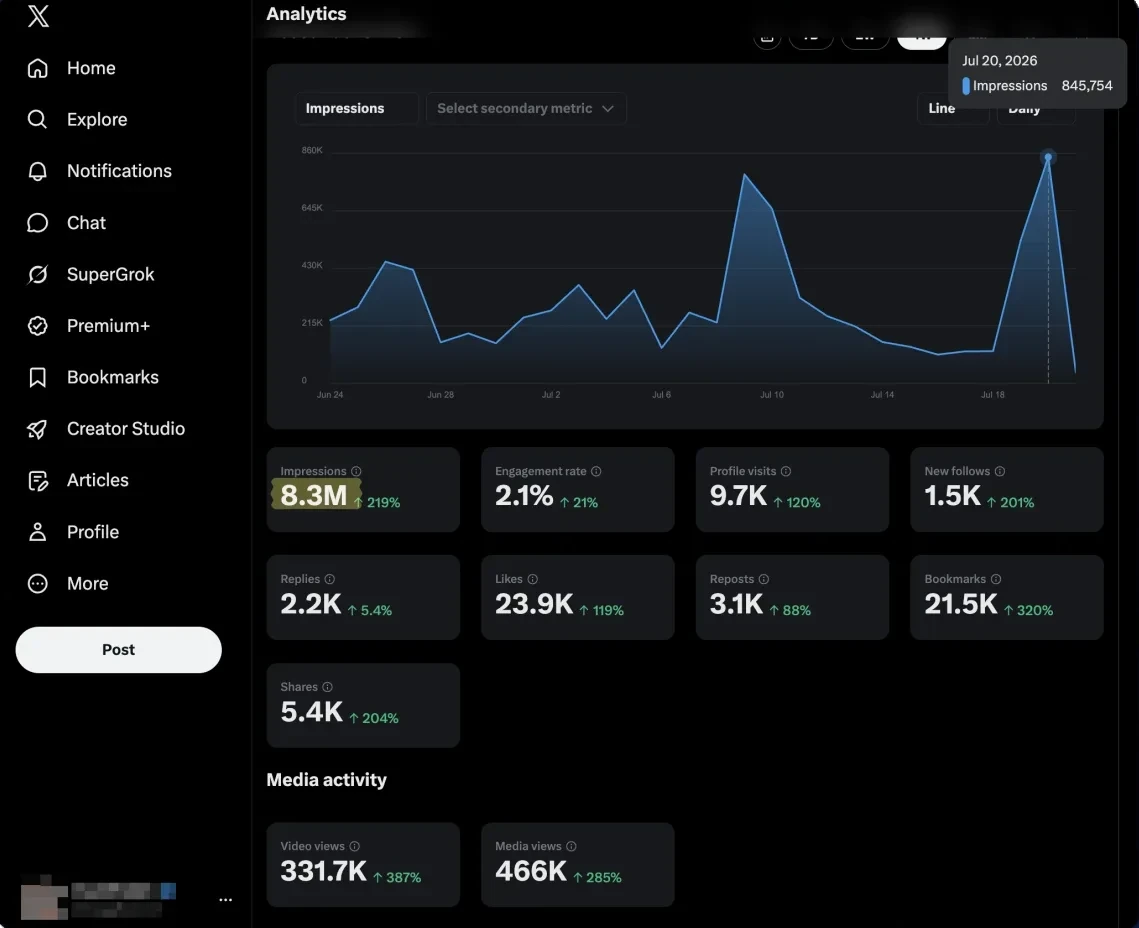Select the Video views 331.7K card
The width and height of the screenshot is (1139, 928).
pos(363,865)
